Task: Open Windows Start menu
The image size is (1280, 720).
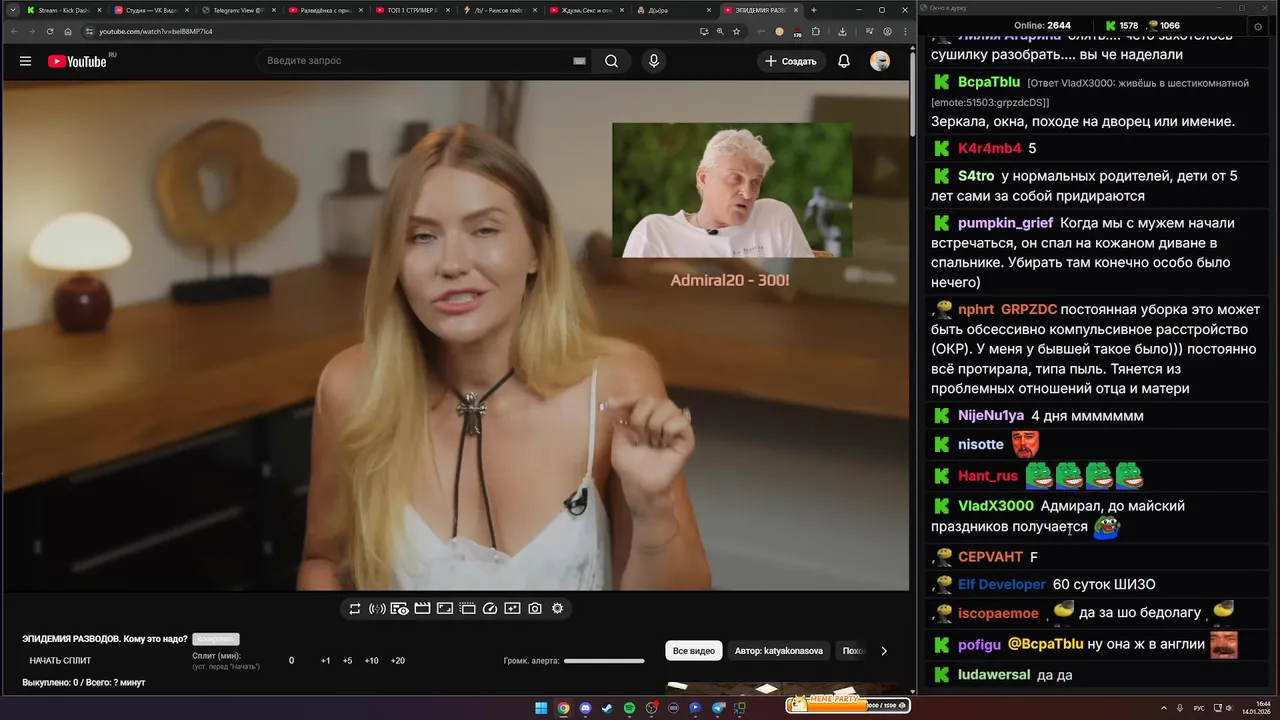Action: 541,708
